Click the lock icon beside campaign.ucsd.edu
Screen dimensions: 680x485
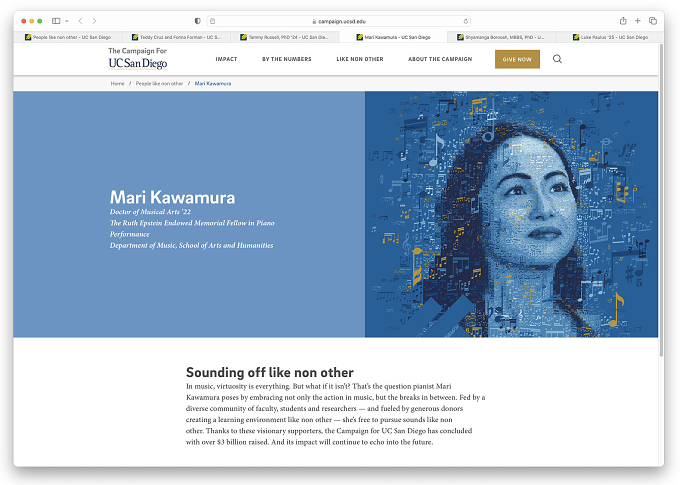pyautogui.click(x=314, y=21)
